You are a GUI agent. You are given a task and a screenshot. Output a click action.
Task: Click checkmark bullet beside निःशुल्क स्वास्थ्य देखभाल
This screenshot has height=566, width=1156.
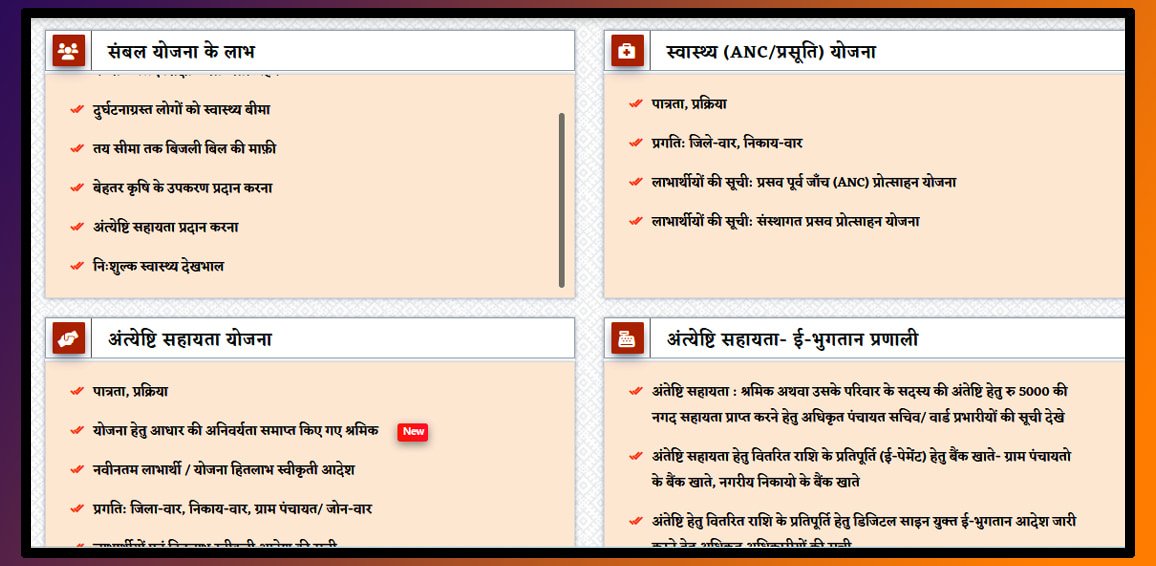coord(77,266)
